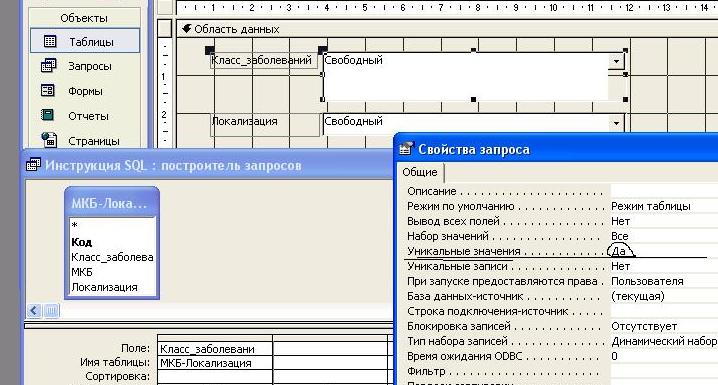
Task: Change Тип набора записей value Динамический набор
Action: tap(664, 341)
